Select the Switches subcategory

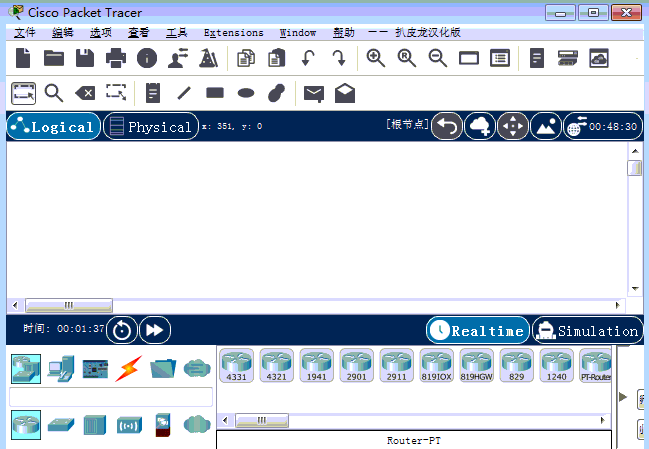[61, 425]
